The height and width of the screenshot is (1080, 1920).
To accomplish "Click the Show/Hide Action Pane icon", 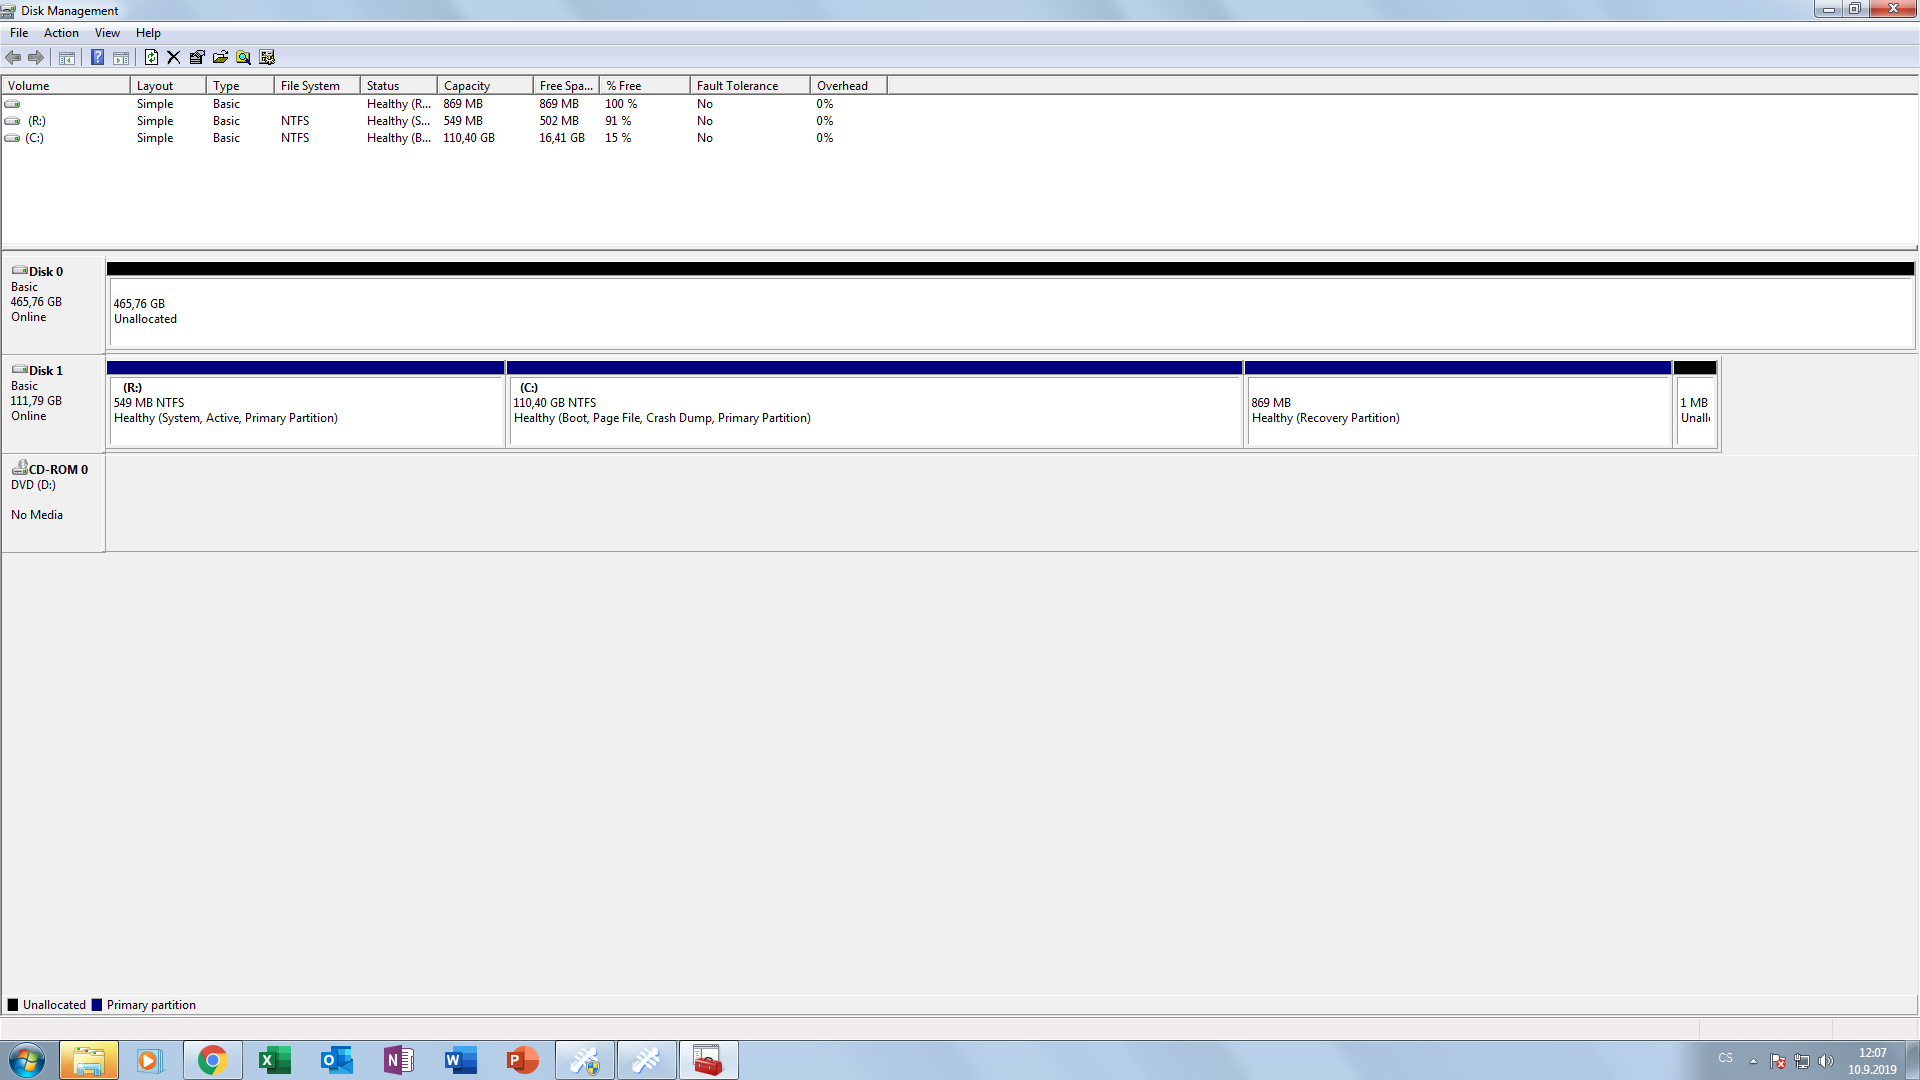I will [x=121, y=57].
